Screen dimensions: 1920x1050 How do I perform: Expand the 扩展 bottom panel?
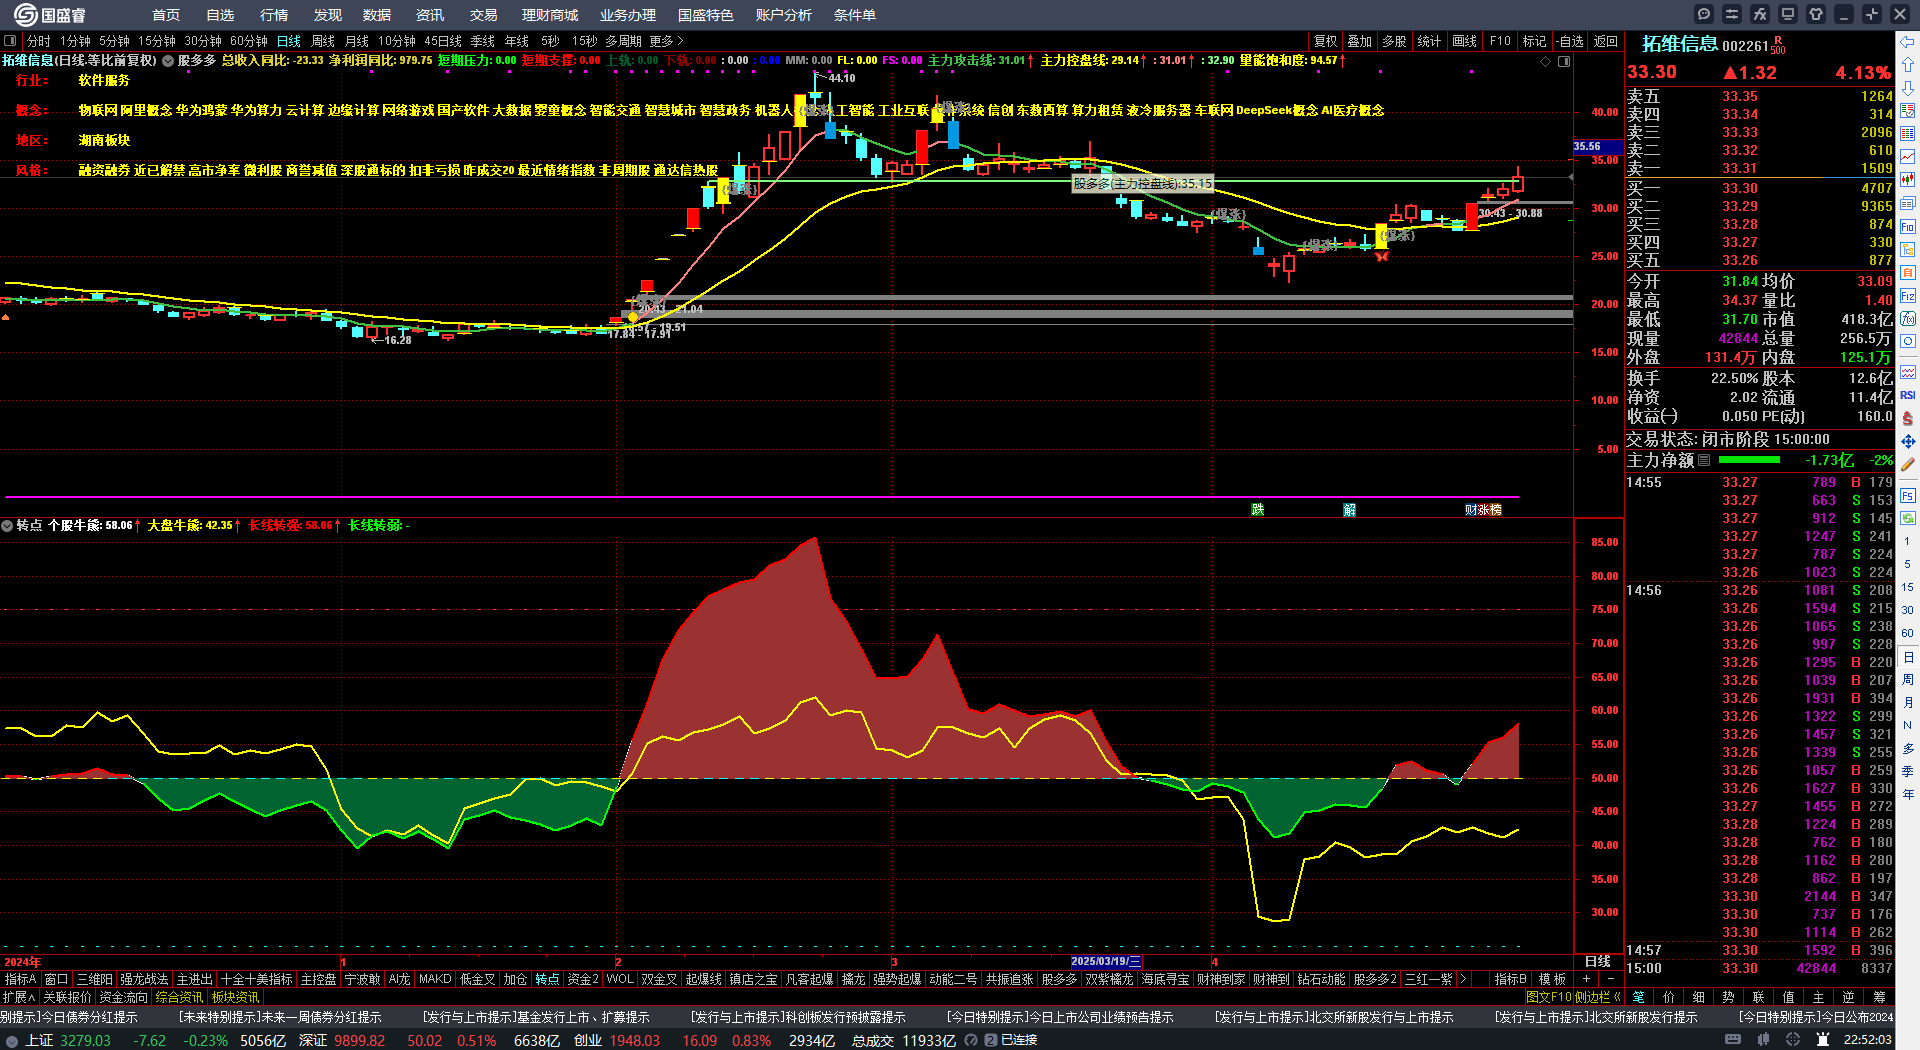(19, 997)
